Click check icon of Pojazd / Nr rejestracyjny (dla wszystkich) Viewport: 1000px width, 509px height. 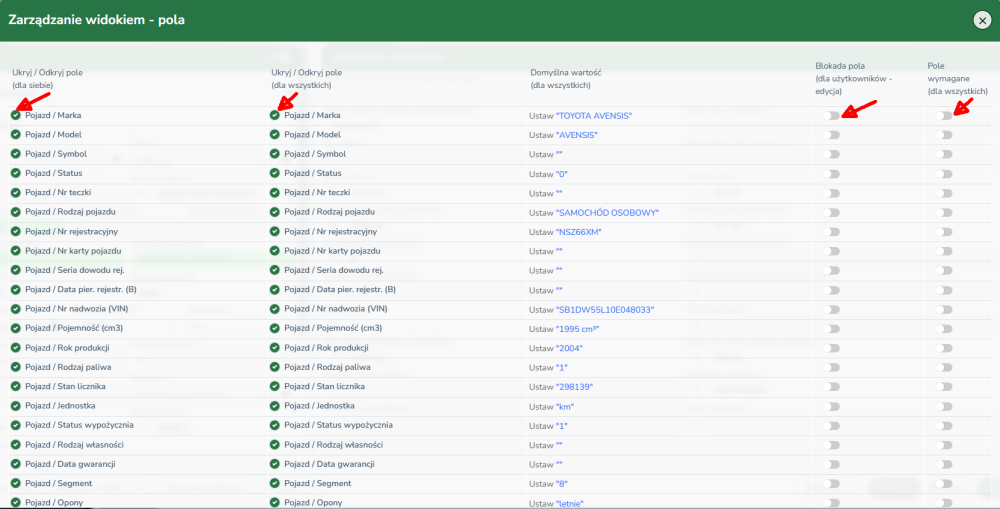(x=274, y=231)
